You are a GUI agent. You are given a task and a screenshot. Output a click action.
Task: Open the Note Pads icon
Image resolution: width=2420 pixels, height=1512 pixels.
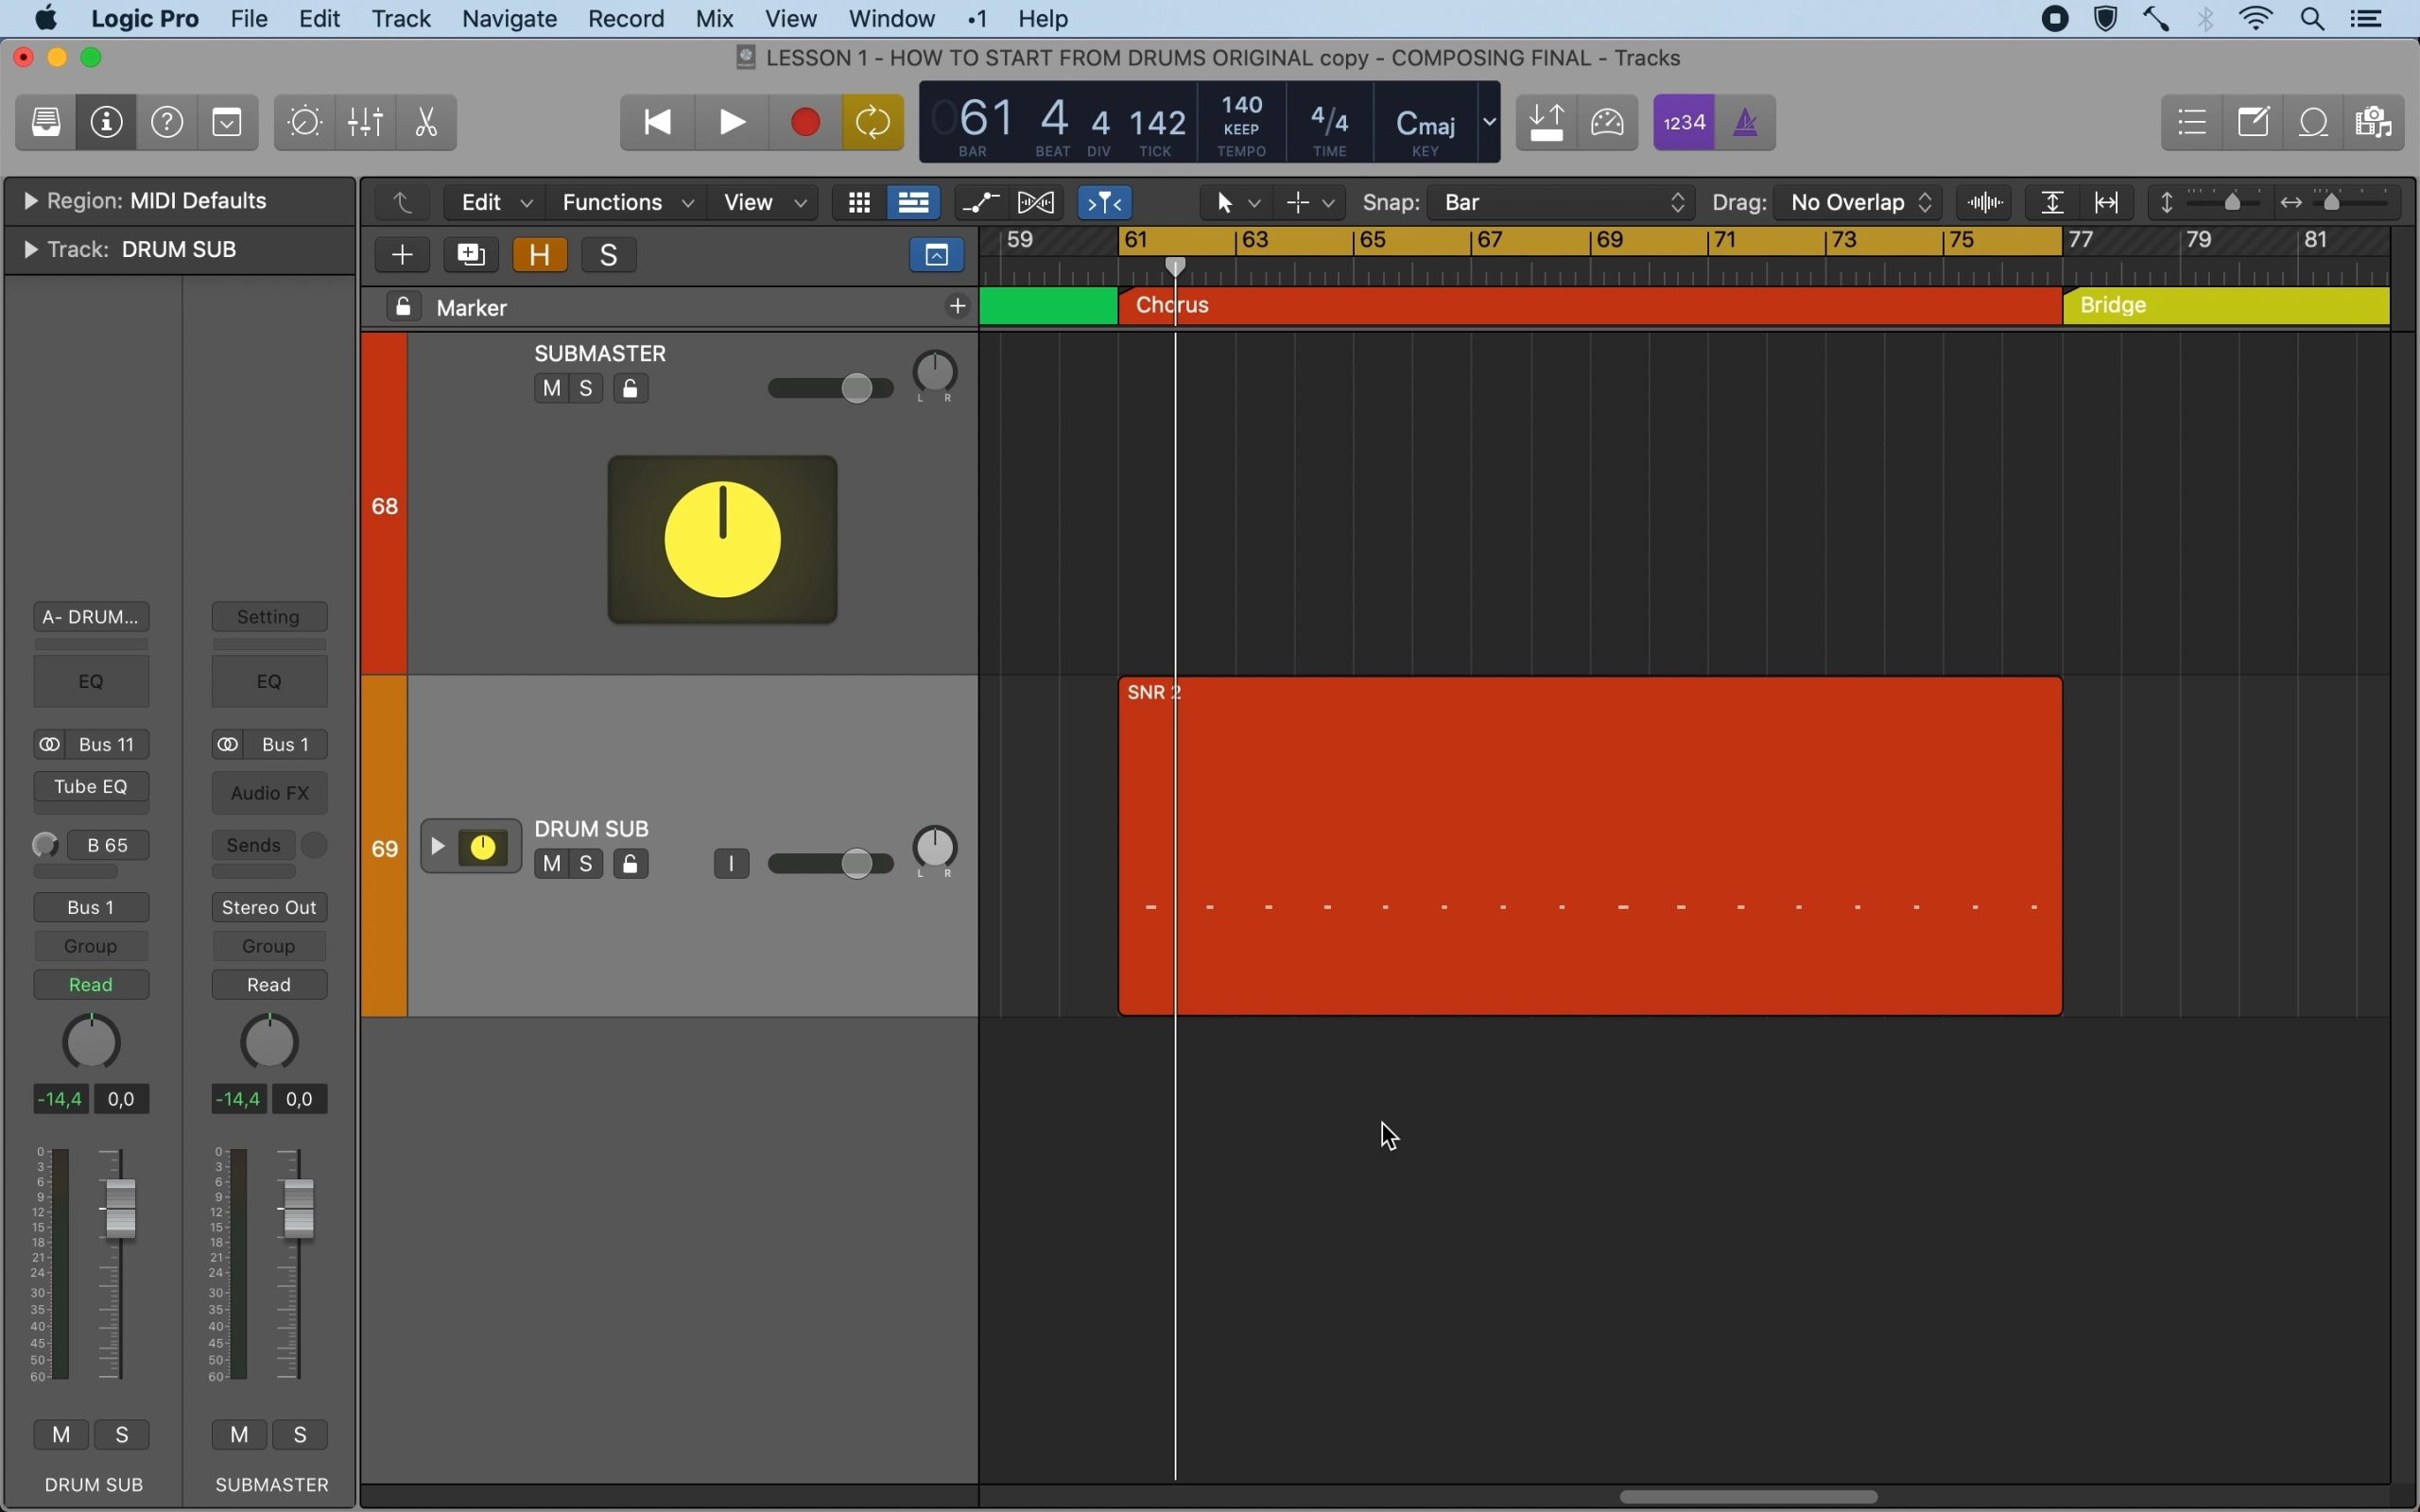2255,122
